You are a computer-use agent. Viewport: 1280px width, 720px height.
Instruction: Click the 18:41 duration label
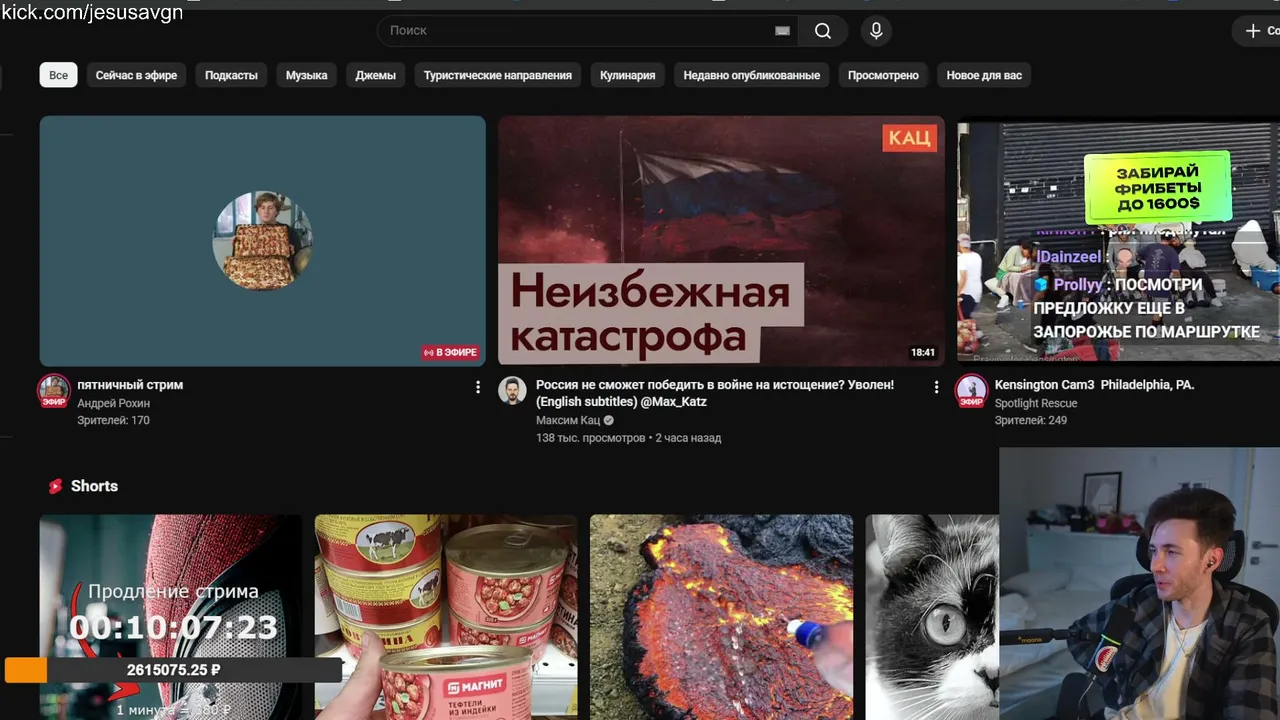922,353
